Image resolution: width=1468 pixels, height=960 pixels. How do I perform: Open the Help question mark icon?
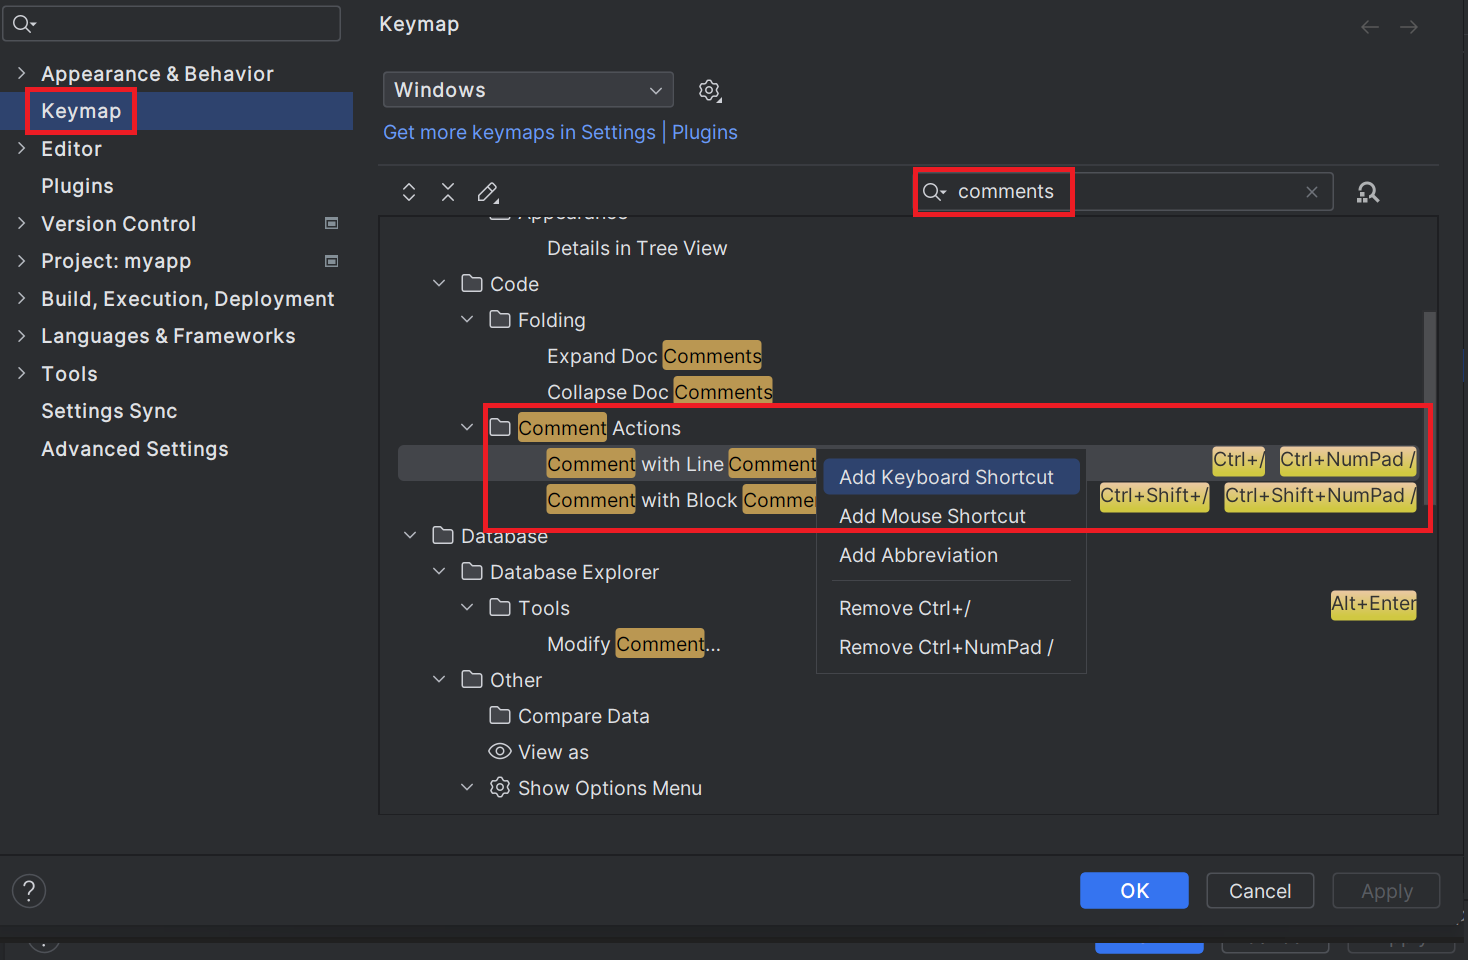pos(28,890)
